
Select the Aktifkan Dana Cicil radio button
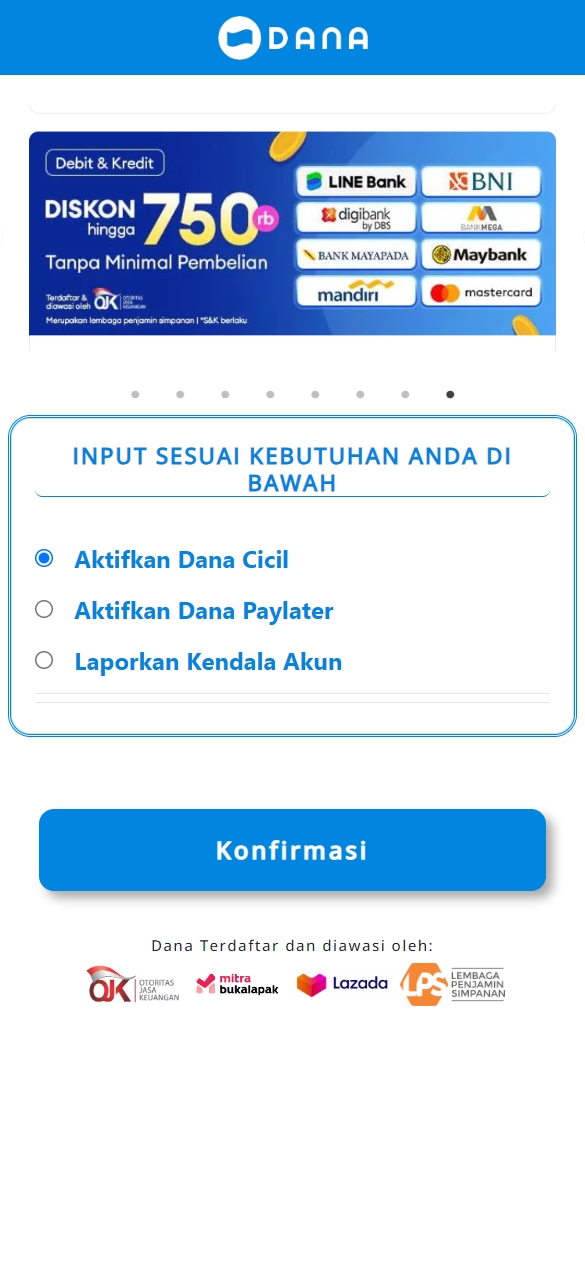pos(44,558)
